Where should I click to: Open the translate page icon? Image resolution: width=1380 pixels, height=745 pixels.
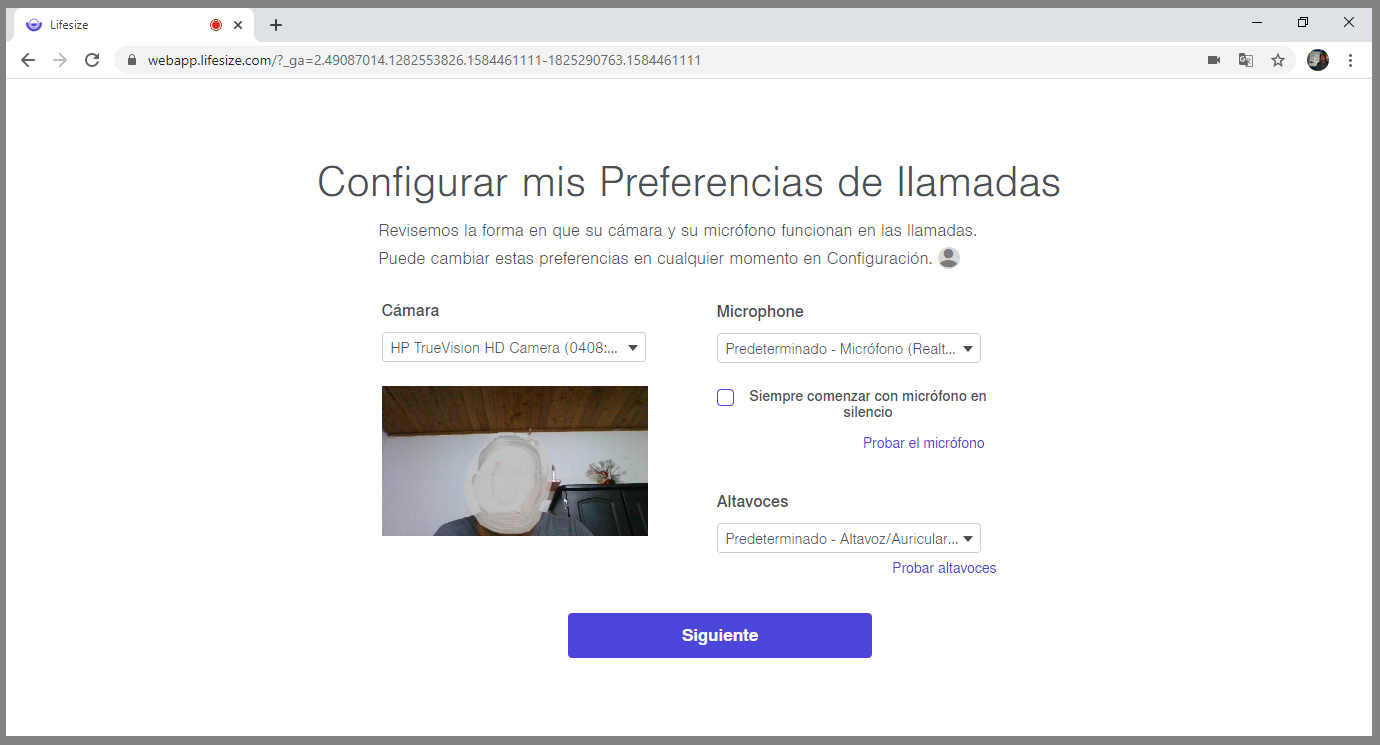[x=1246, y=60]
